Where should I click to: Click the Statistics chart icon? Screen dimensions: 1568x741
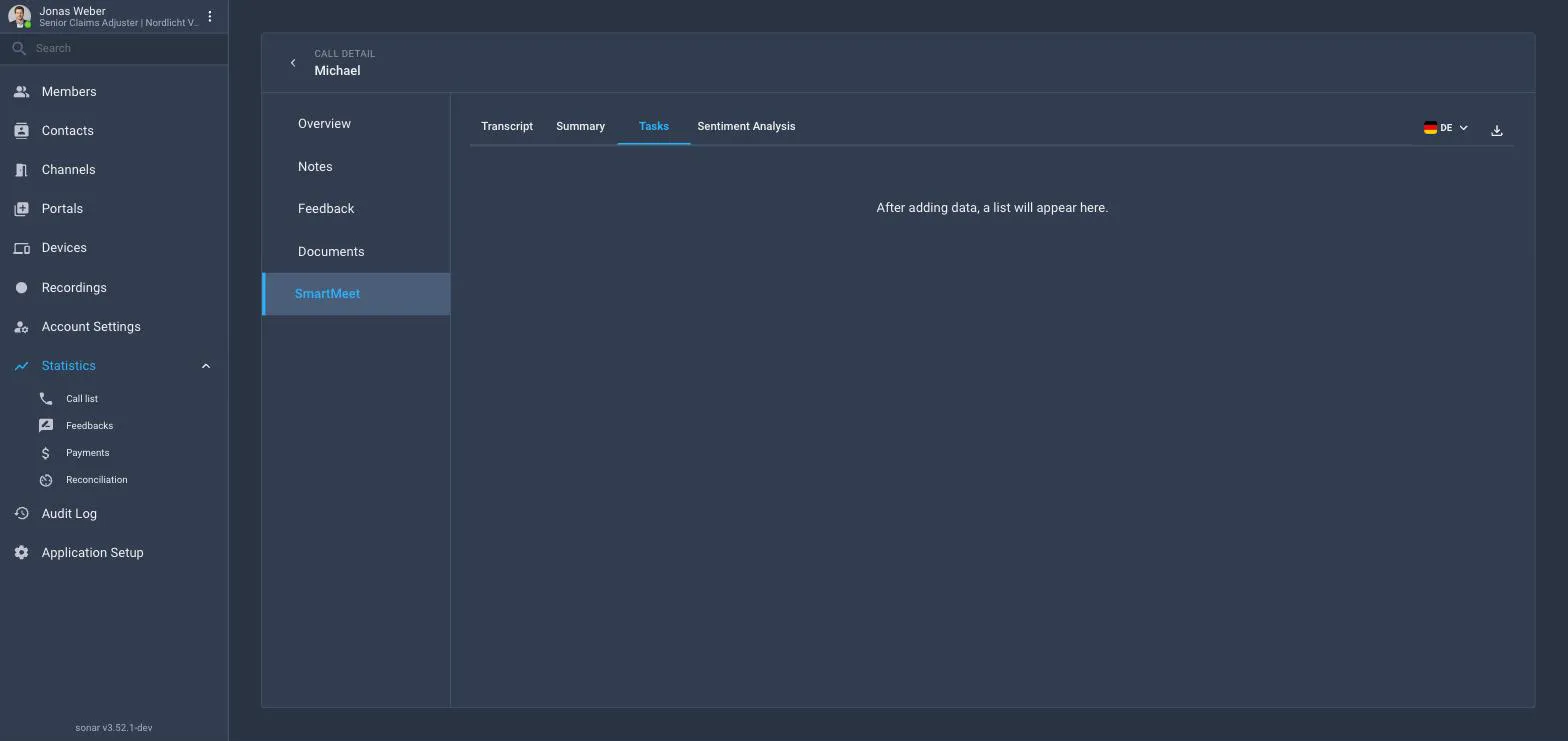click(21, 366)
